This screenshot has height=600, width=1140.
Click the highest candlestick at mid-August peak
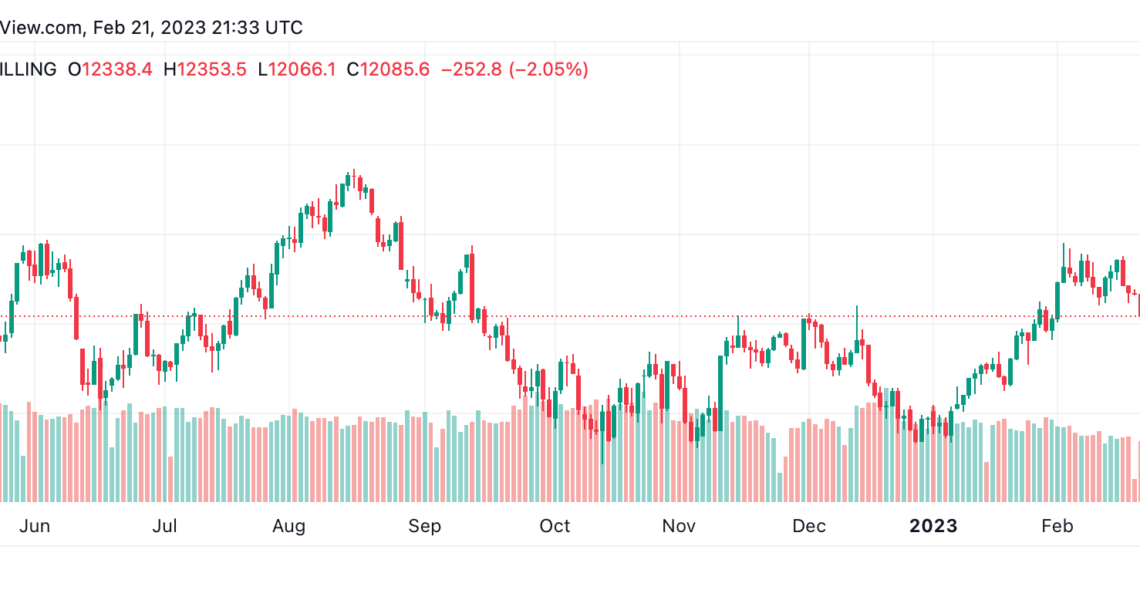[354, 180]
